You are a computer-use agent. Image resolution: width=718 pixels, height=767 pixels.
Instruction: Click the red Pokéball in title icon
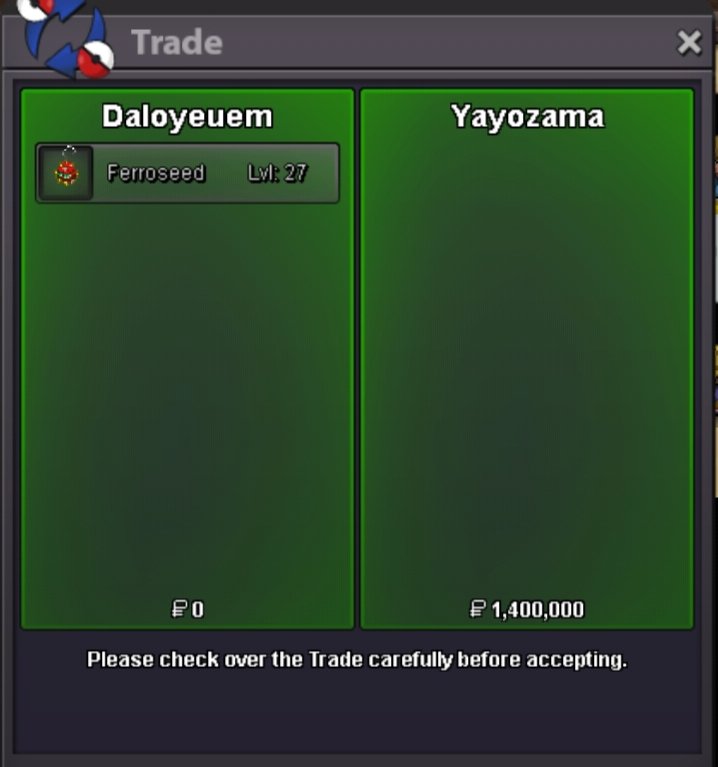point(96,59)
